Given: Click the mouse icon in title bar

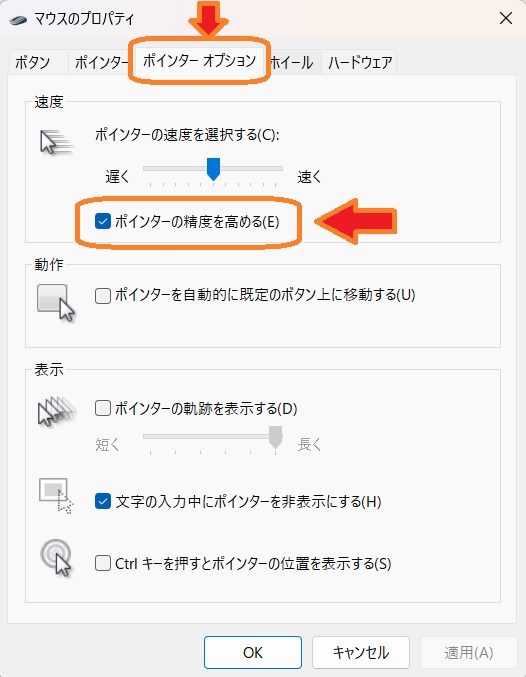Looking at the screenshot, I should coord(18,20).
